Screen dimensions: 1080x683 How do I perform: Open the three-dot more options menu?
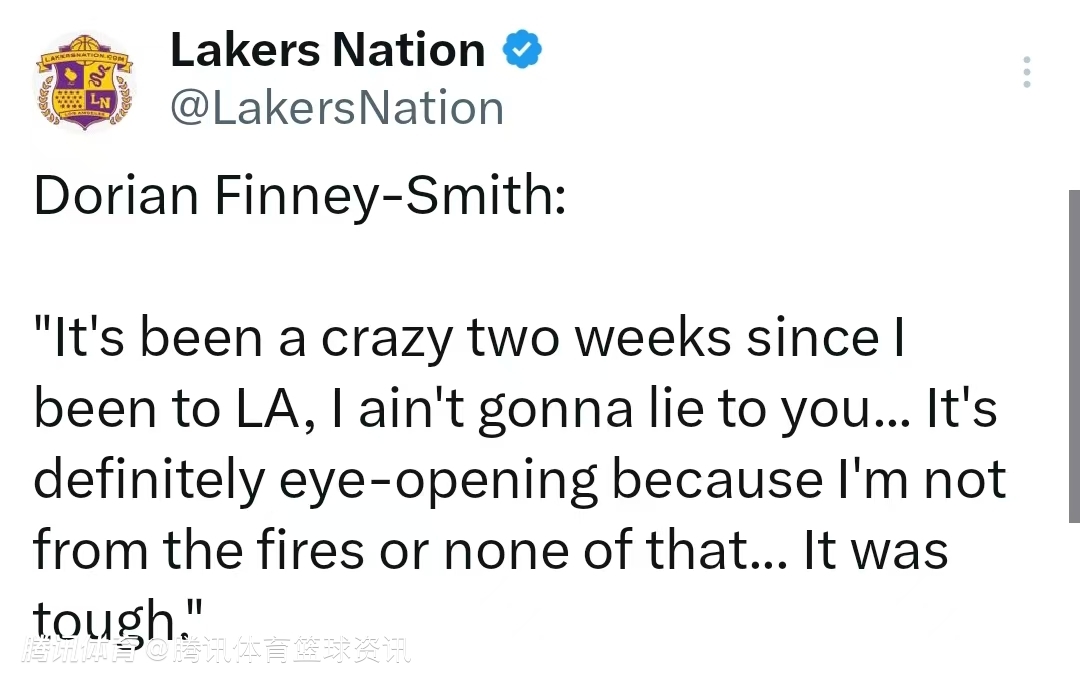pos(1026,72)
